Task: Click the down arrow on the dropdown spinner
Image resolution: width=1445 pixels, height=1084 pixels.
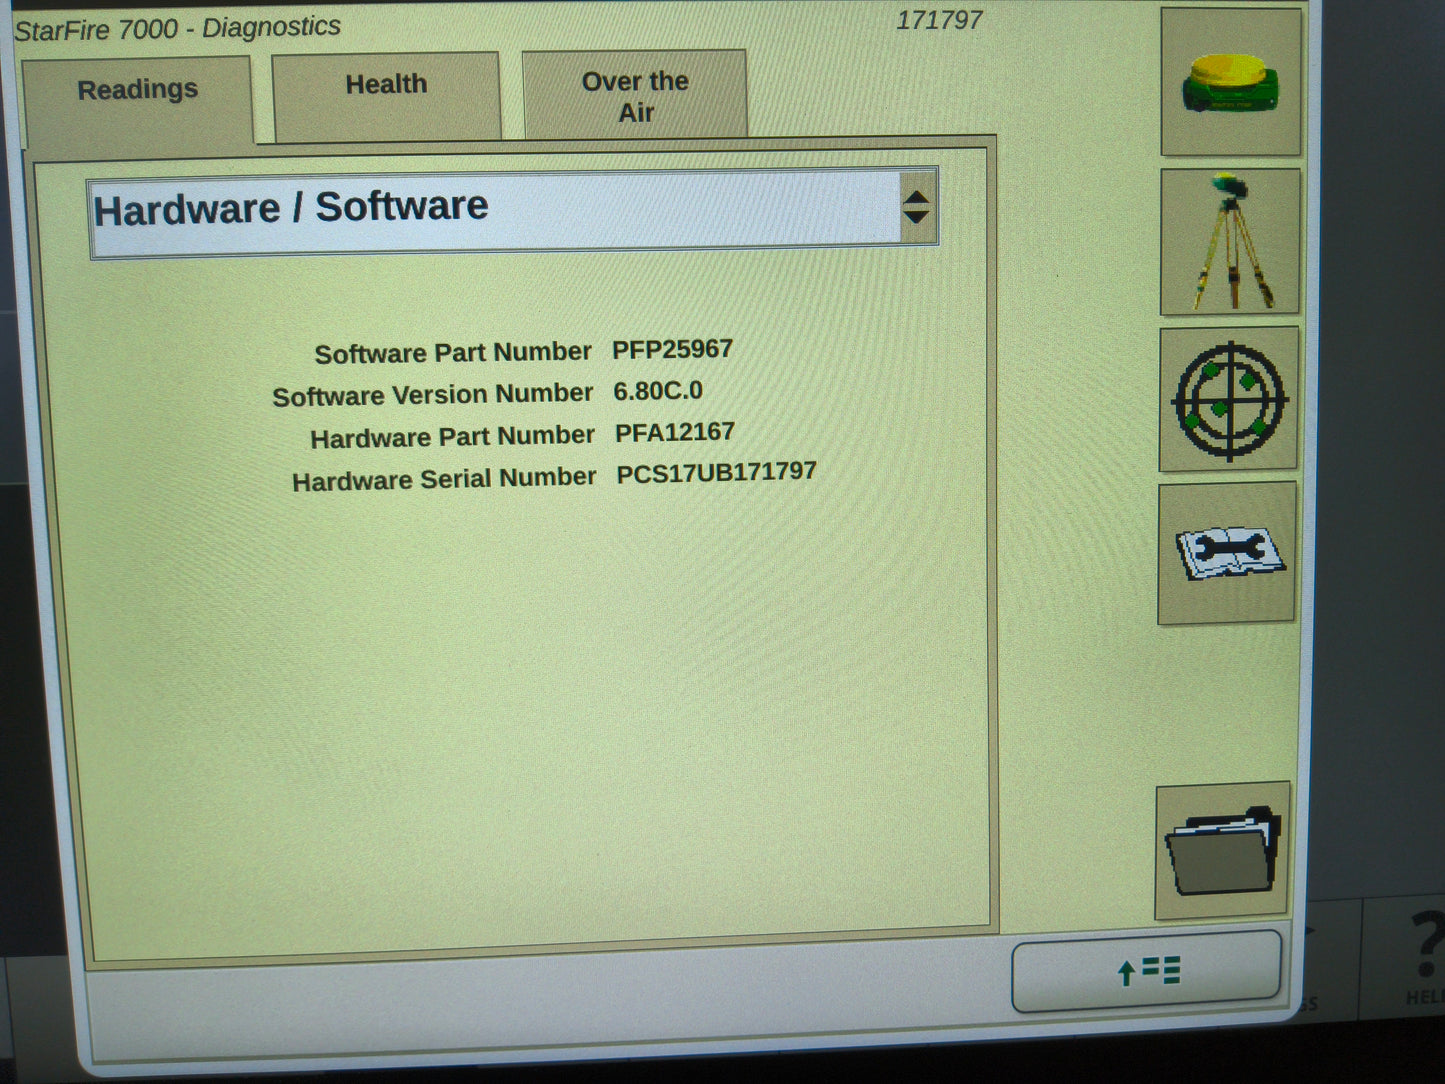Action: pos(918,218)
